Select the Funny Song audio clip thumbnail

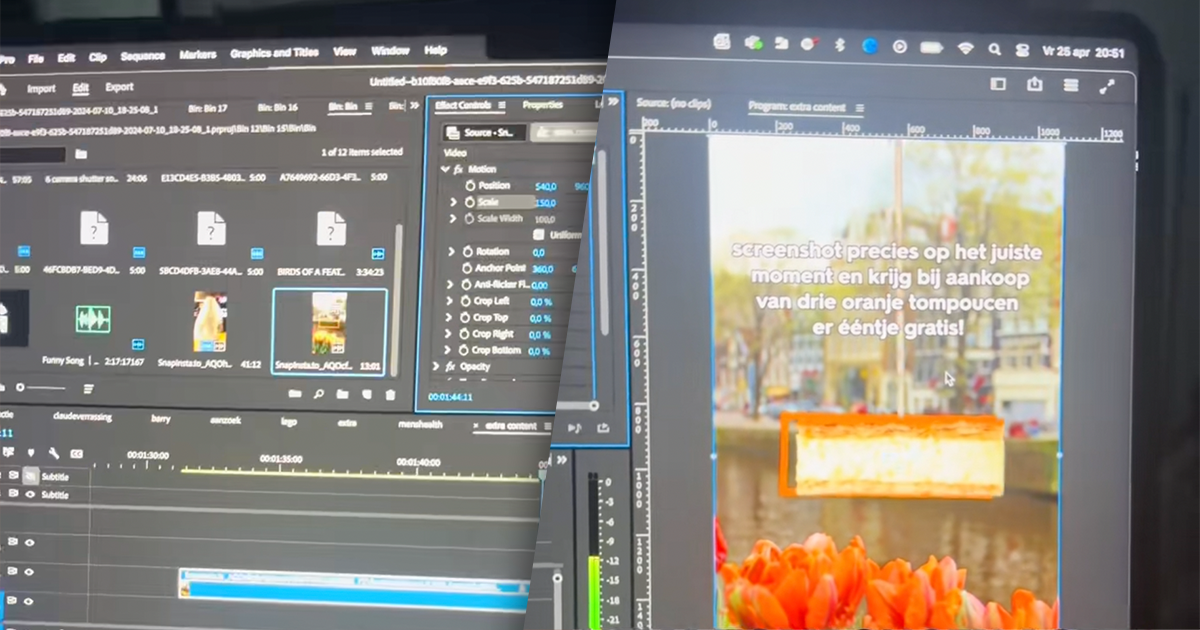[x=92, y=321]
